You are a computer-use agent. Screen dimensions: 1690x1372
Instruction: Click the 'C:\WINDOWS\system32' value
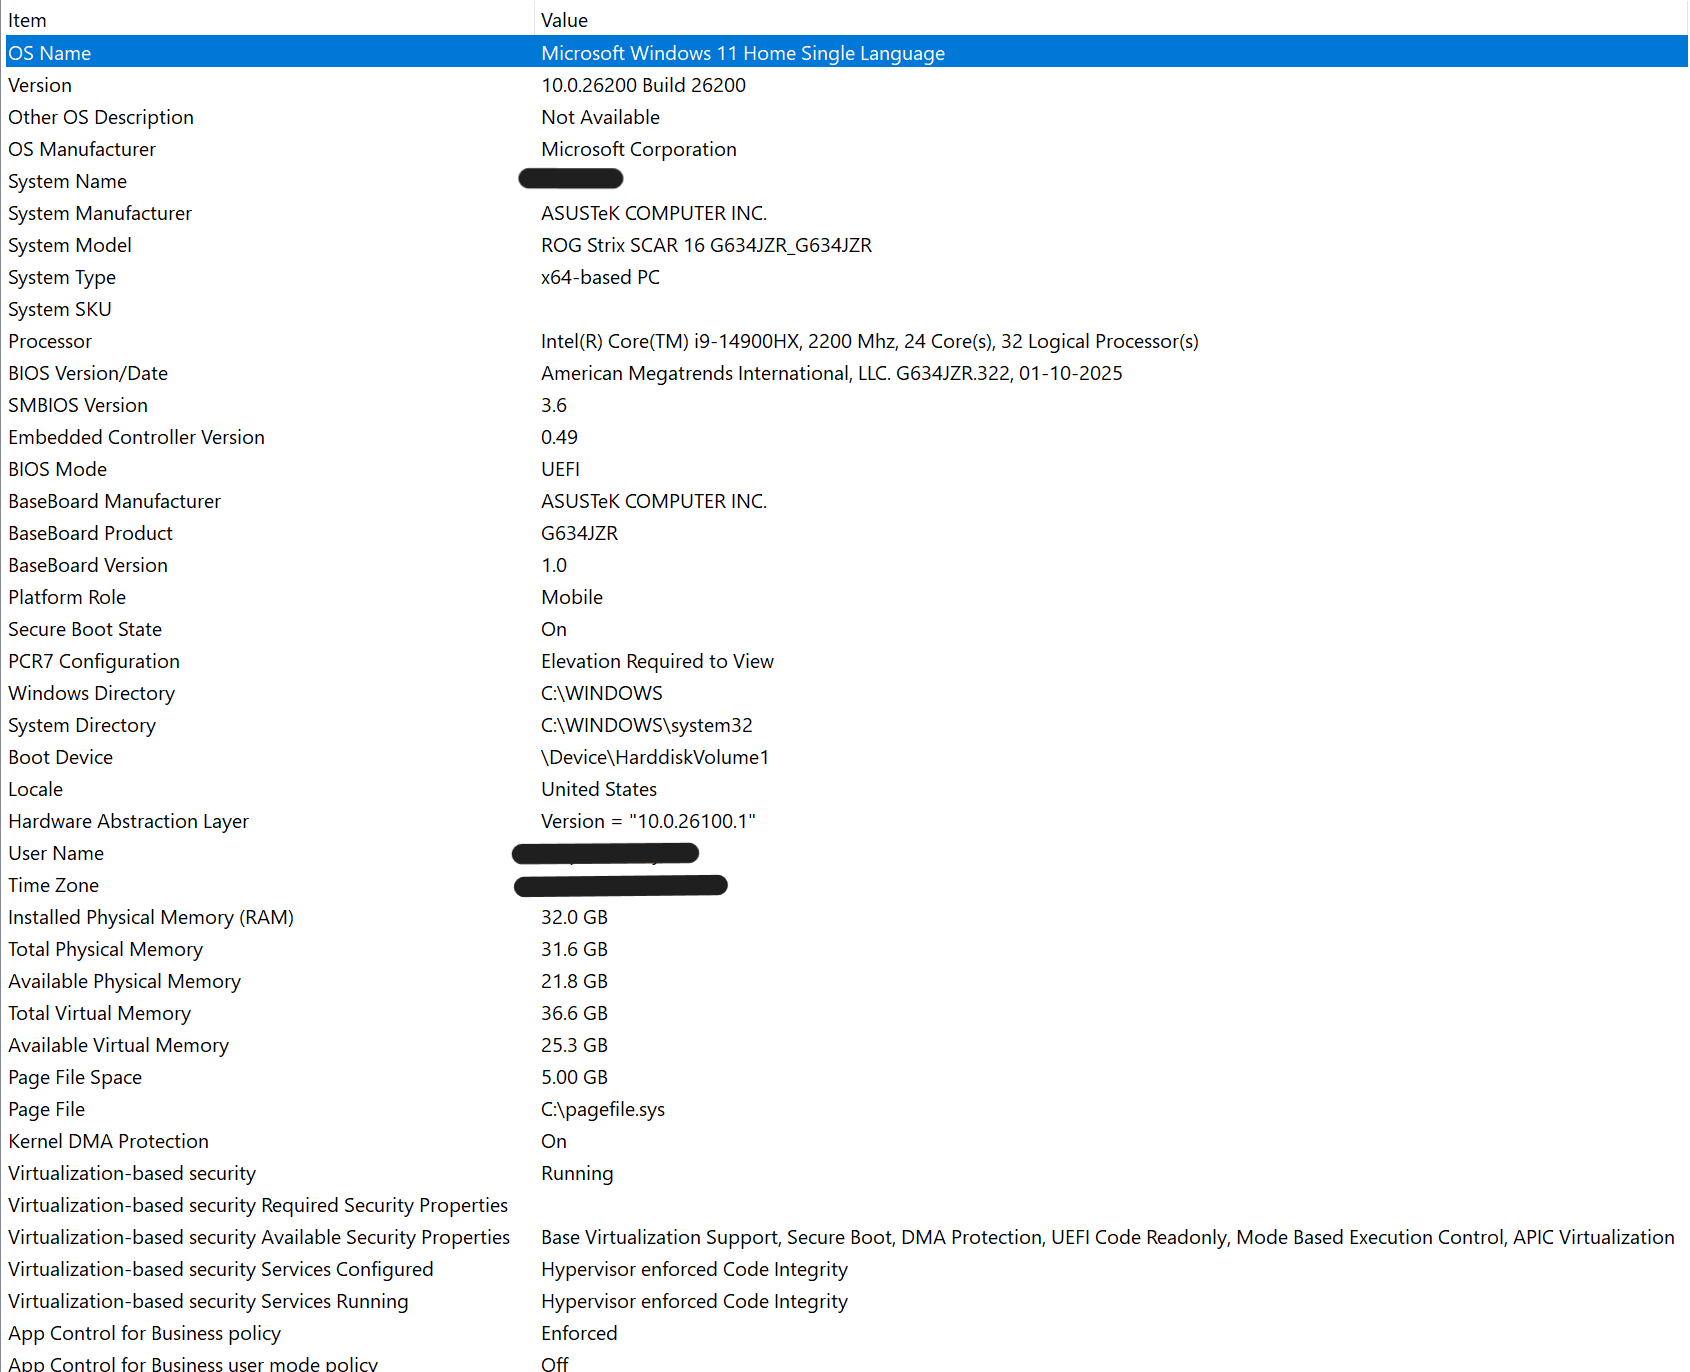point(646,725)
